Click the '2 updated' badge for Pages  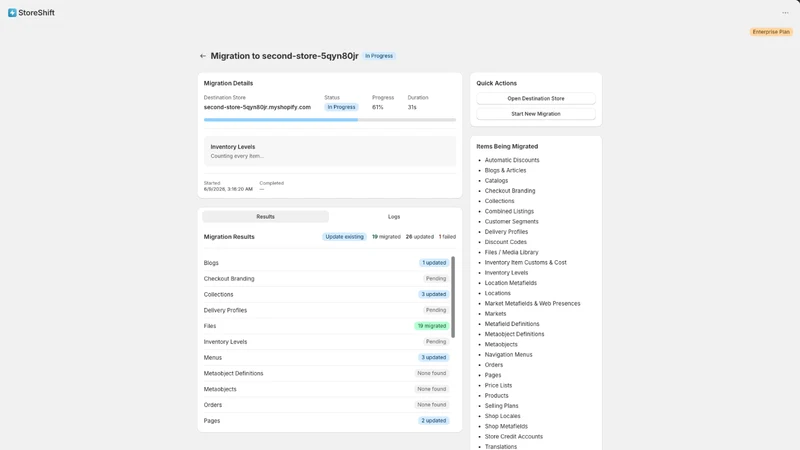point(434,421)
